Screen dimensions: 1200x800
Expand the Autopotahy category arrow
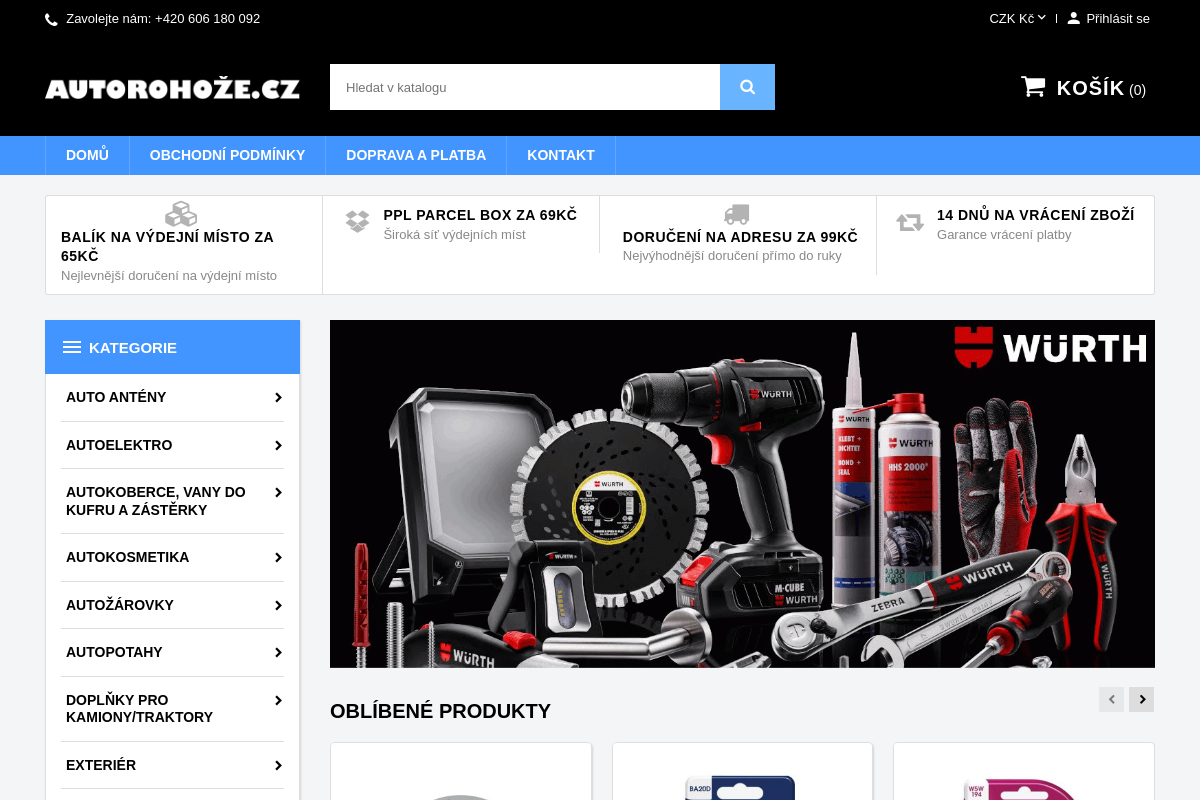(x=278, y=652)
